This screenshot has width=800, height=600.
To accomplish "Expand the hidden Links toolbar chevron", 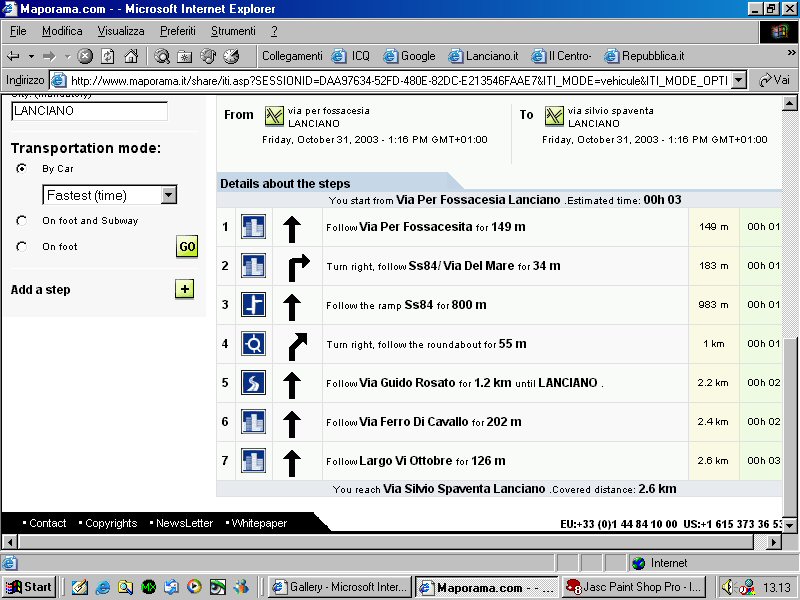I will click(791, 52).
